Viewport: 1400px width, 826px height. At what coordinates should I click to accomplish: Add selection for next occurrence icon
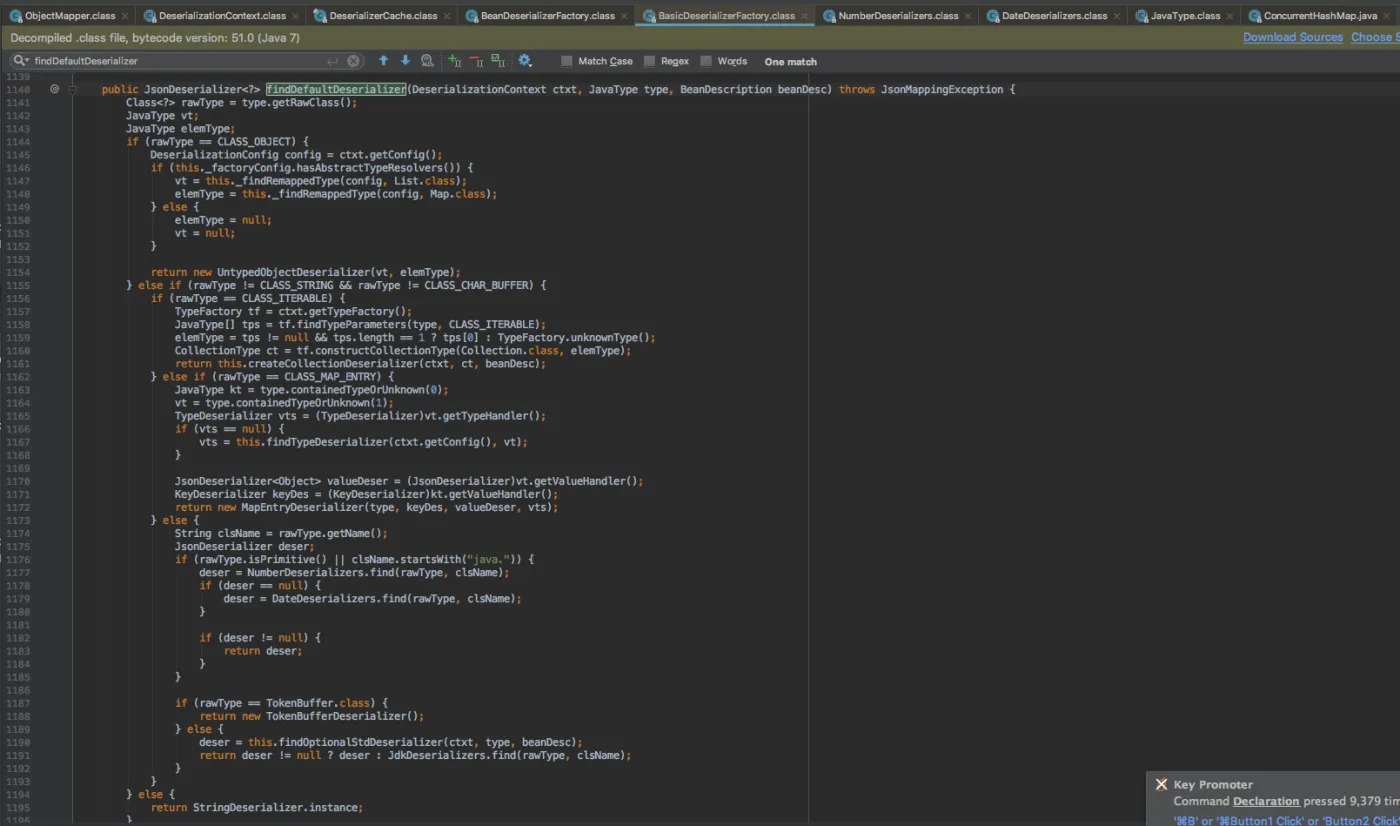[455, 61]
